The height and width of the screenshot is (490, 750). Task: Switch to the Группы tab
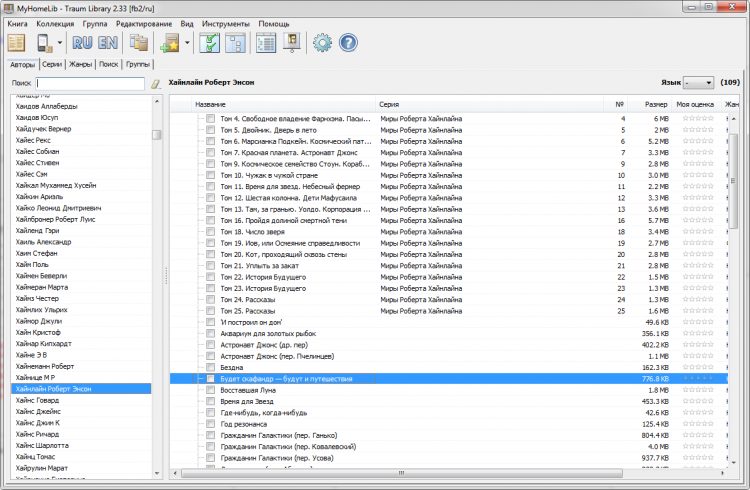tap(138, 64)
